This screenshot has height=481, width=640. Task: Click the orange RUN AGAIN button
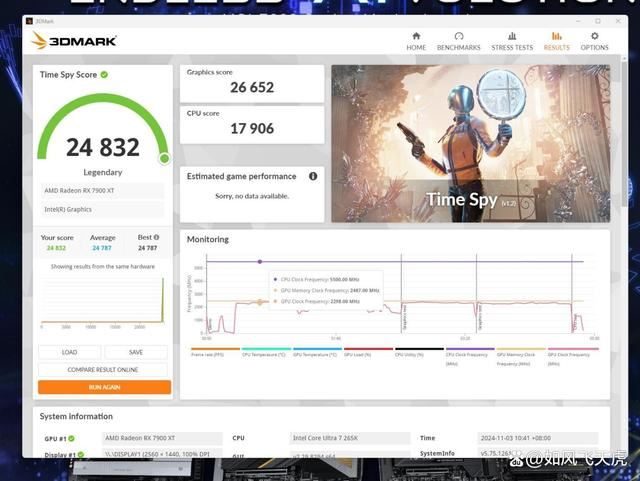click(x=104, y=387)
